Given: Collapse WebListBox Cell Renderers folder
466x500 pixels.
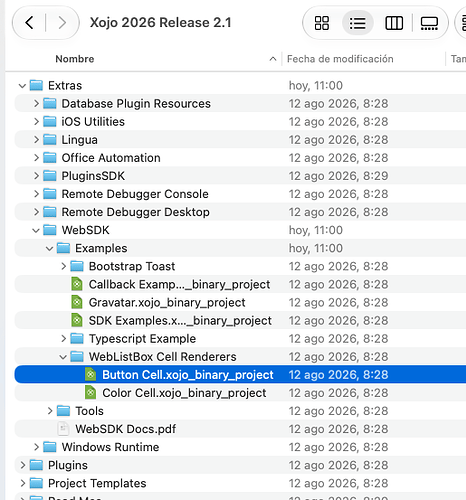Looking at the screenshot, I should point(63,357).
